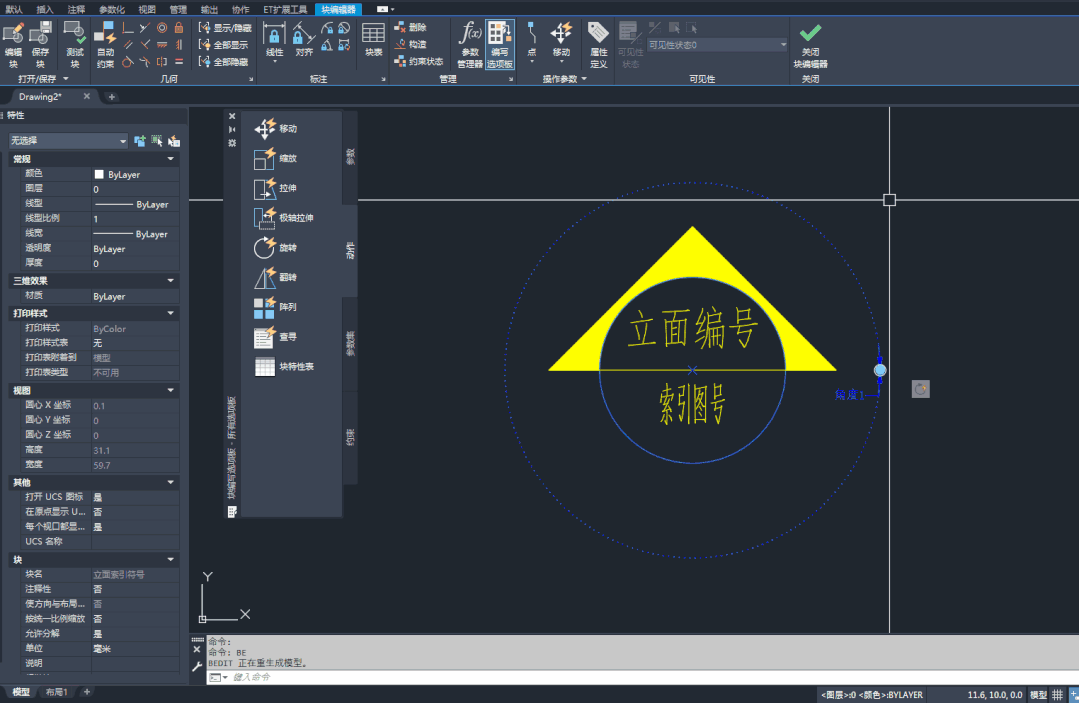
Task: Collapse the 打印样式 section
Action: (x=171, y=313)
